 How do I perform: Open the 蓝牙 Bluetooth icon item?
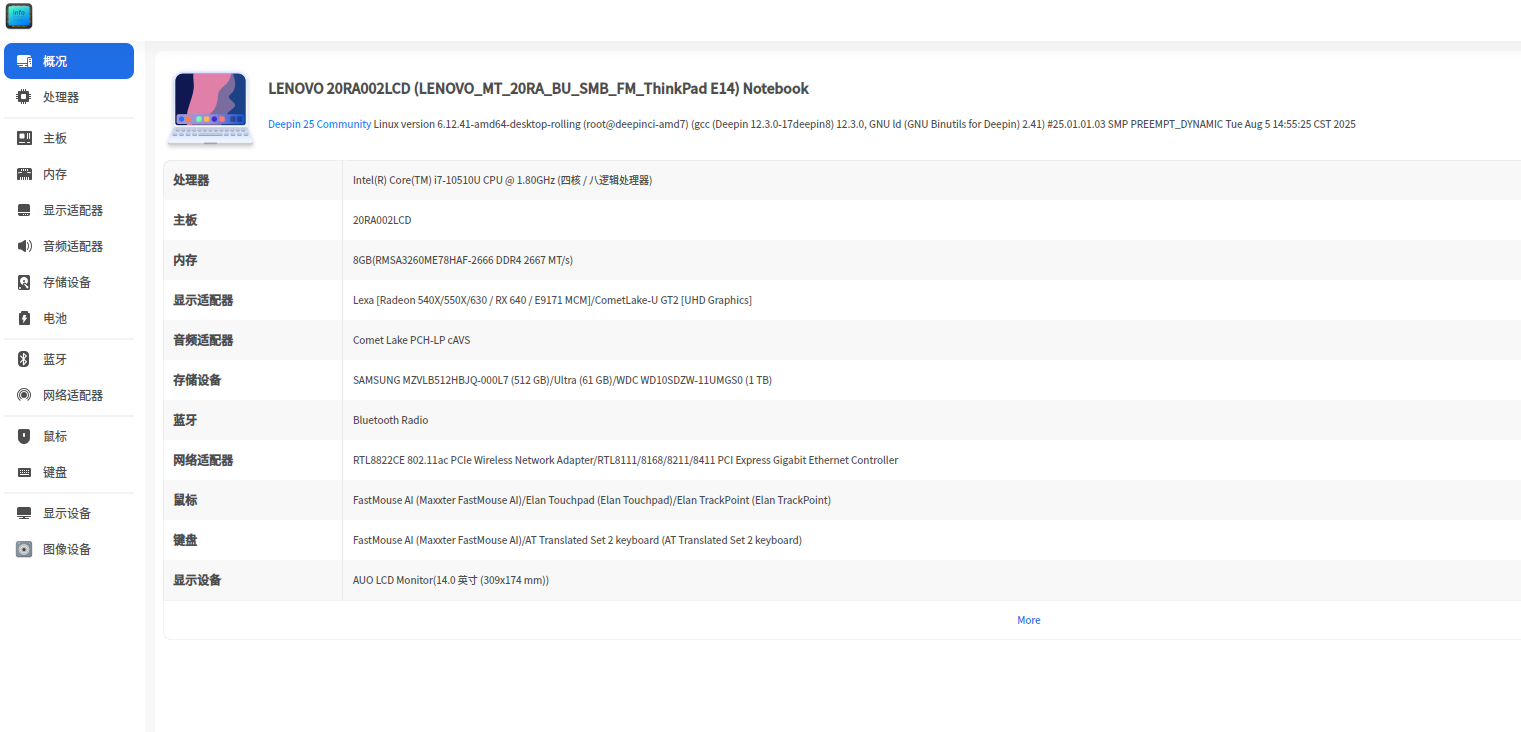click(x=24, y=359)
